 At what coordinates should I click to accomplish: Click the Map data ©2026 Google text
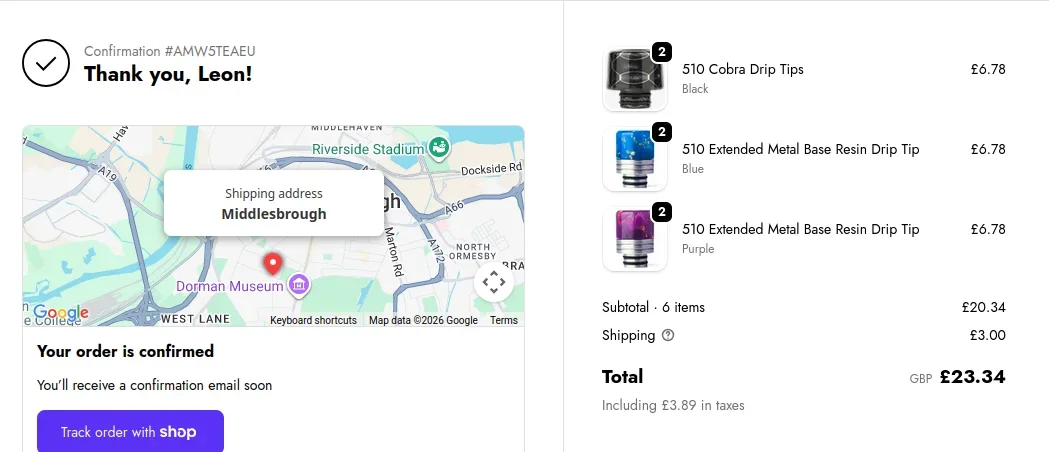[423, 320]
